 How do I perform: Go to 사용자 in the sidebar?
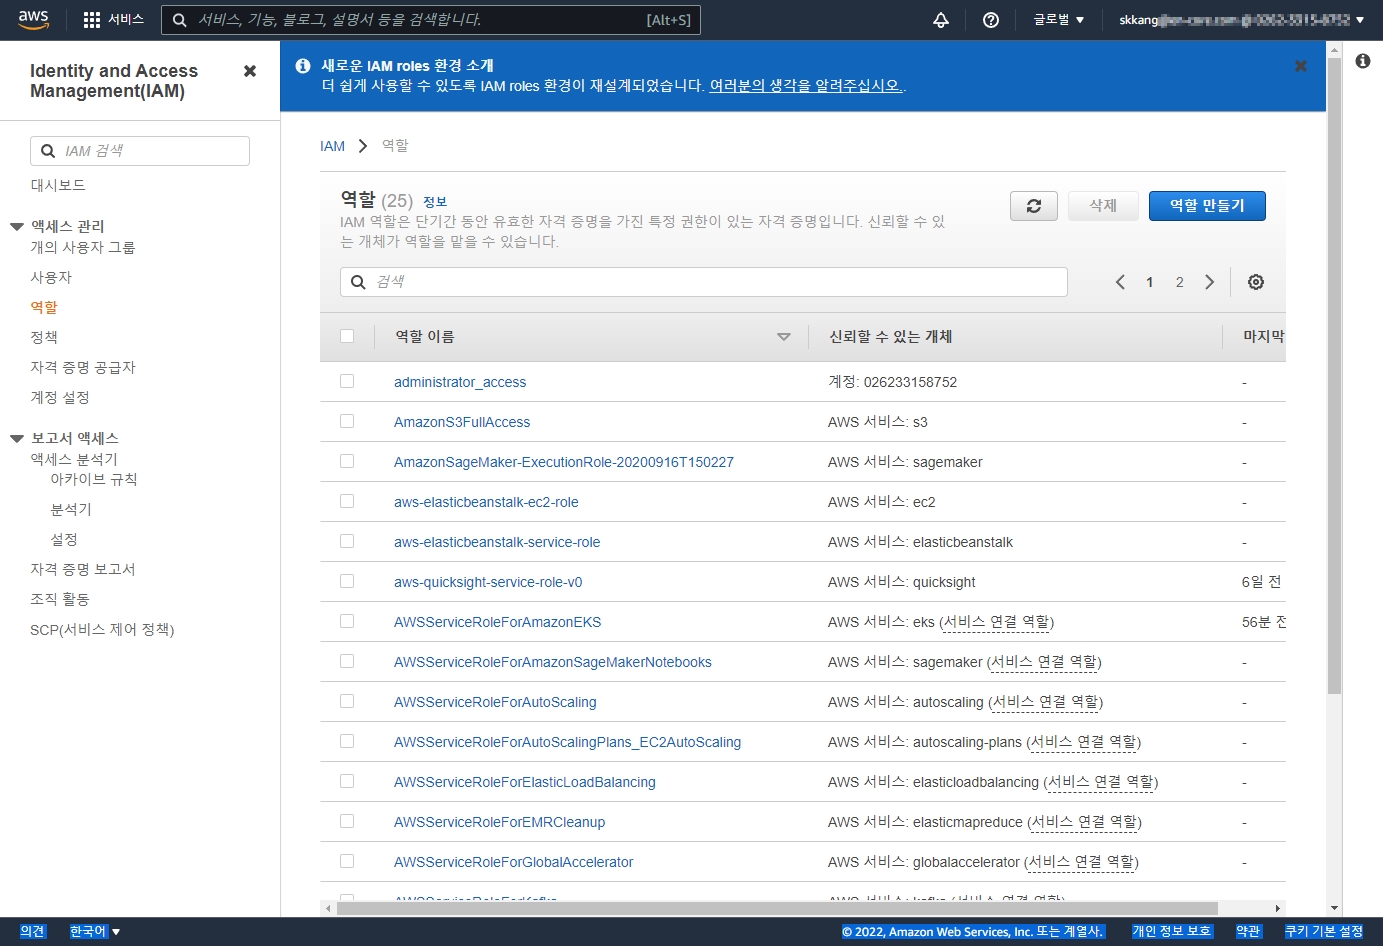point(51,277)
